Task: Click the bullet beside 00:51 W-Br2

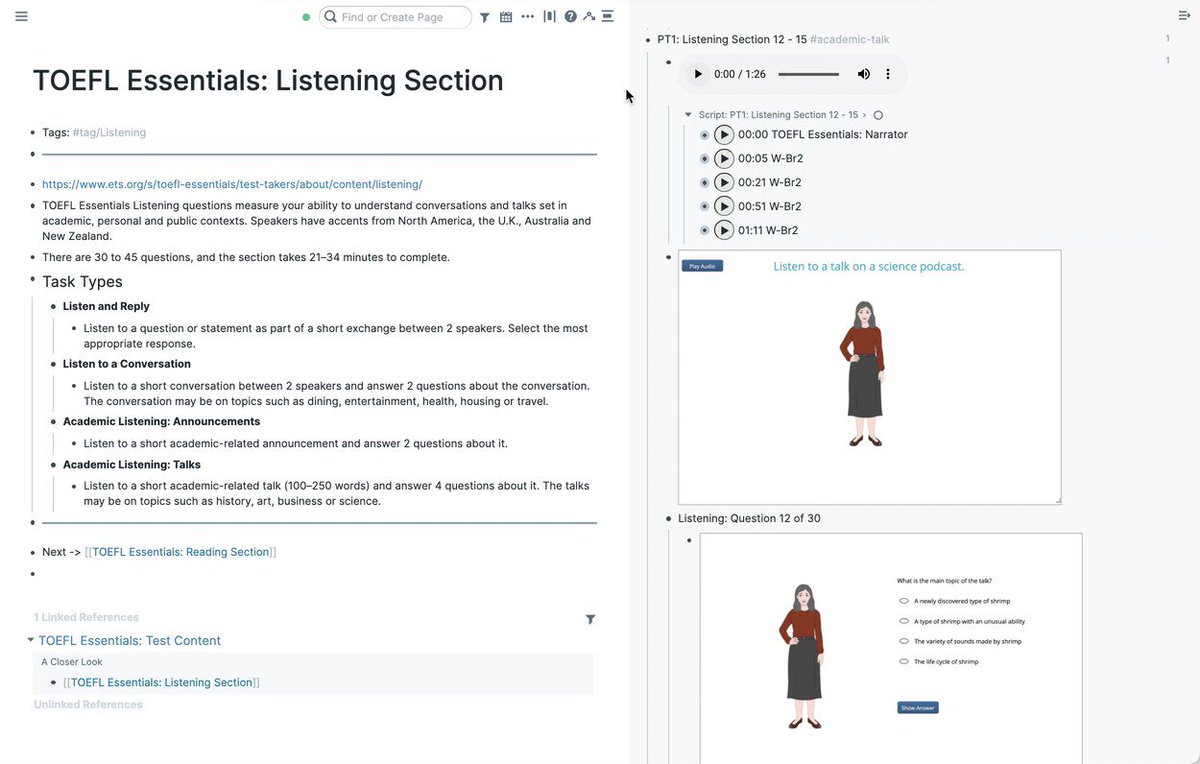Action: pos(704,206)
